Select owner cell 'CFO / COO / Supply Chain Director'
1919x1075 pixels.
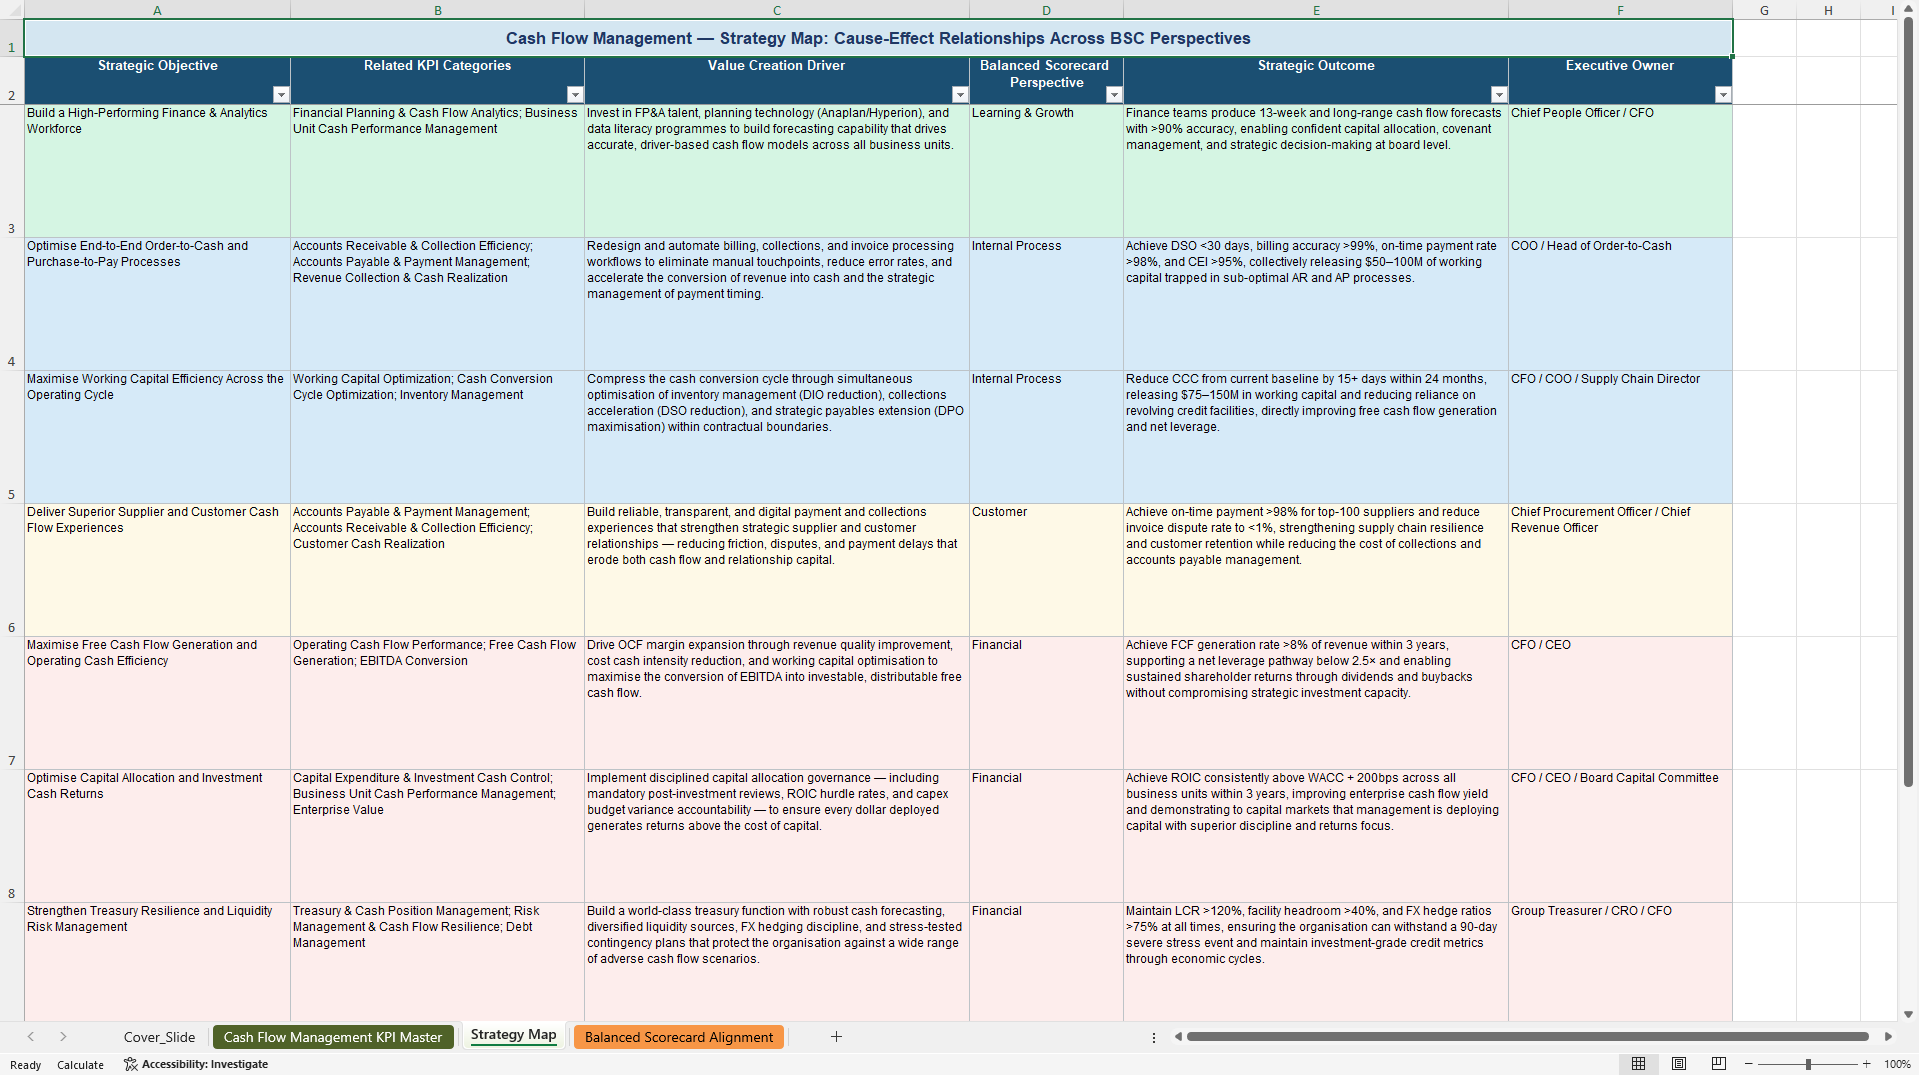tap(1620, 437)
